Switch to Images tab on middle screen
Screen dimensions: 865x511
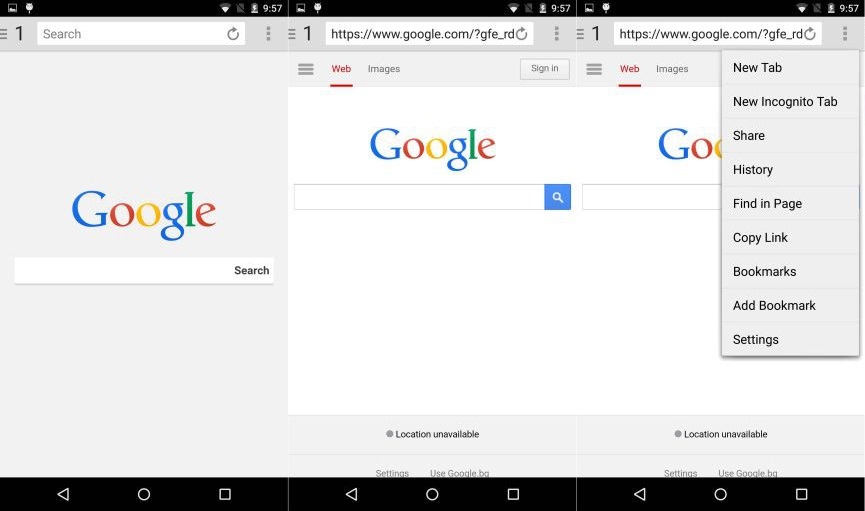[384, 69]
